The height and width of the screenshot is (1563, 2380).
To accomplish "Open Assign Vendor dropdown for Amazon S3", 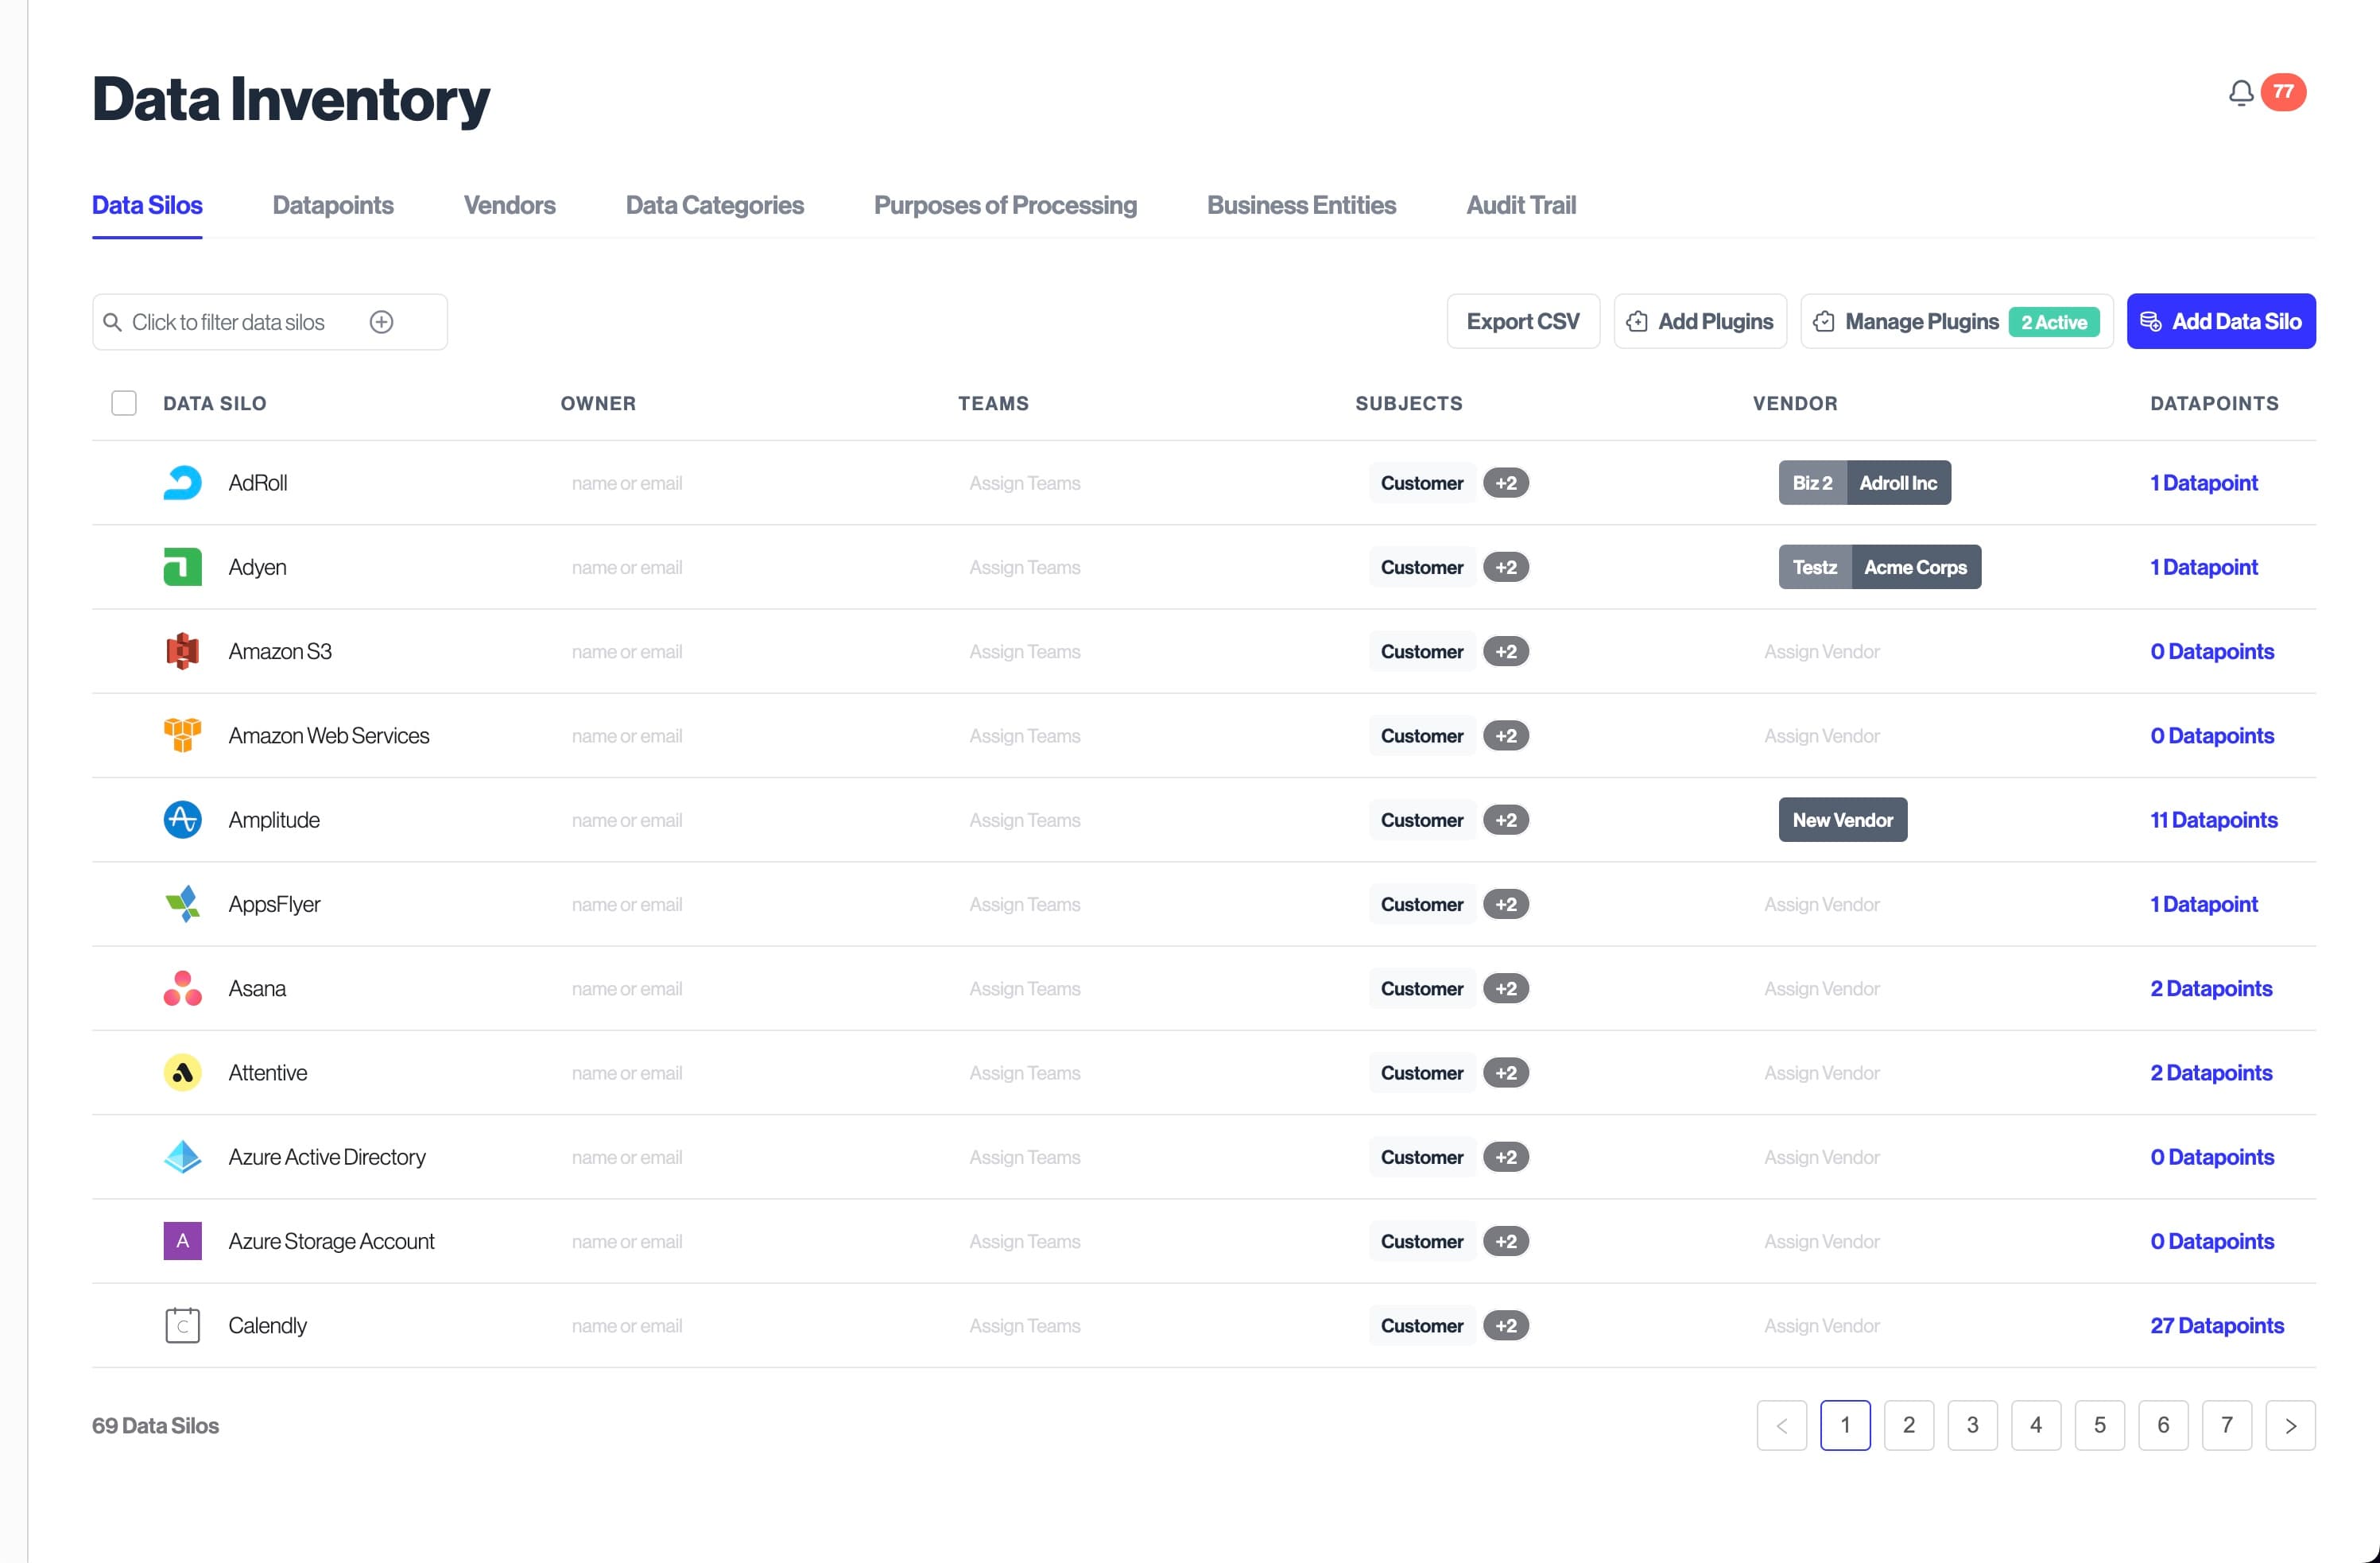I will tap(1821, 651).
